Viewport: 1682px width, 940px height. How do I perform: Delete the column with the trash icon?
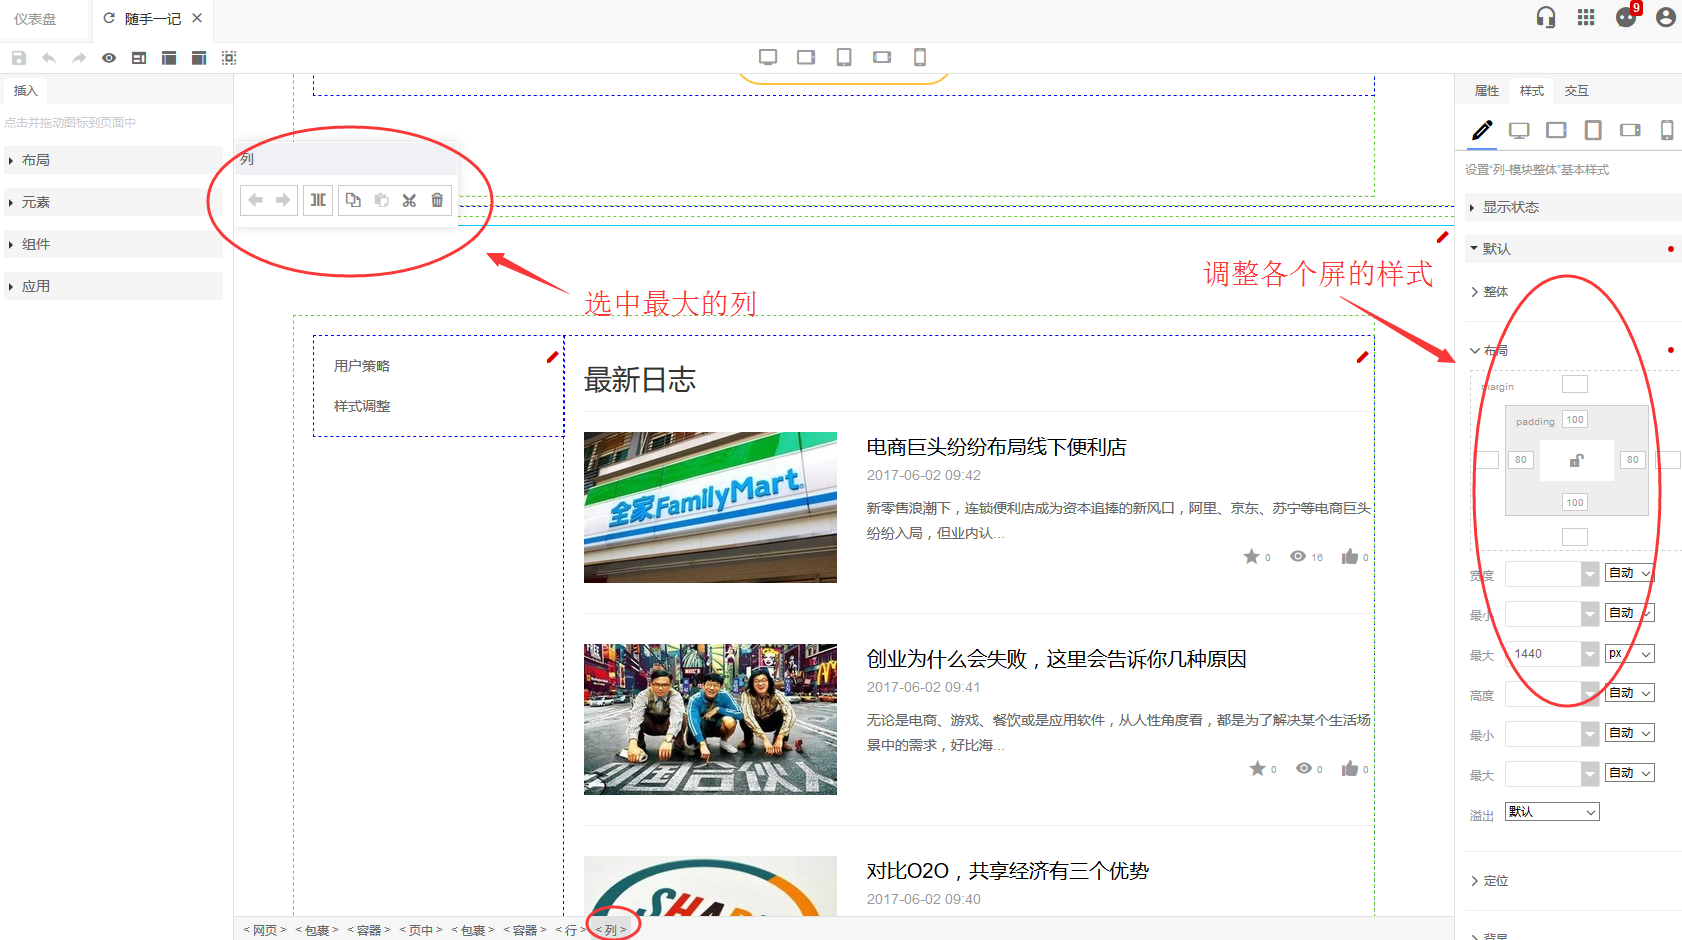pos(437,200)
